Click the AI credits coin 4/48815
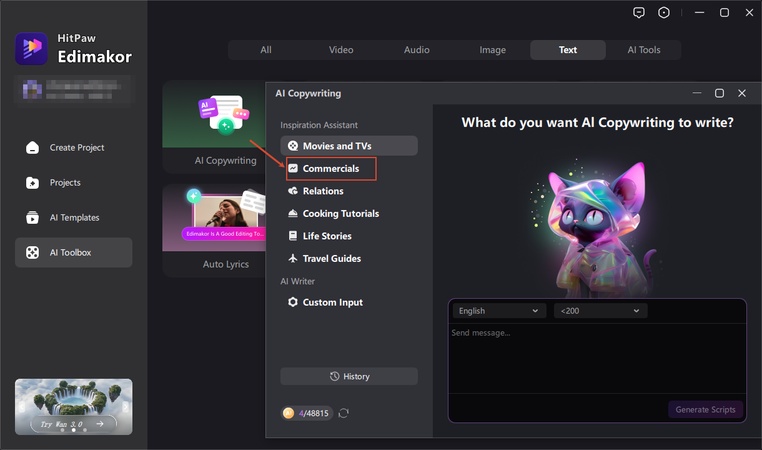 pos(307,413)
